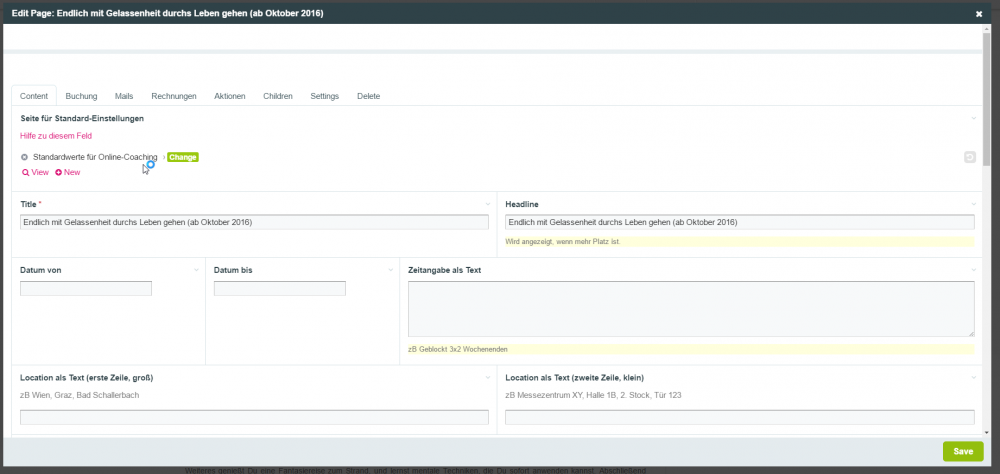
Task: Open the Children tab
Action: [x=278, y=96]
